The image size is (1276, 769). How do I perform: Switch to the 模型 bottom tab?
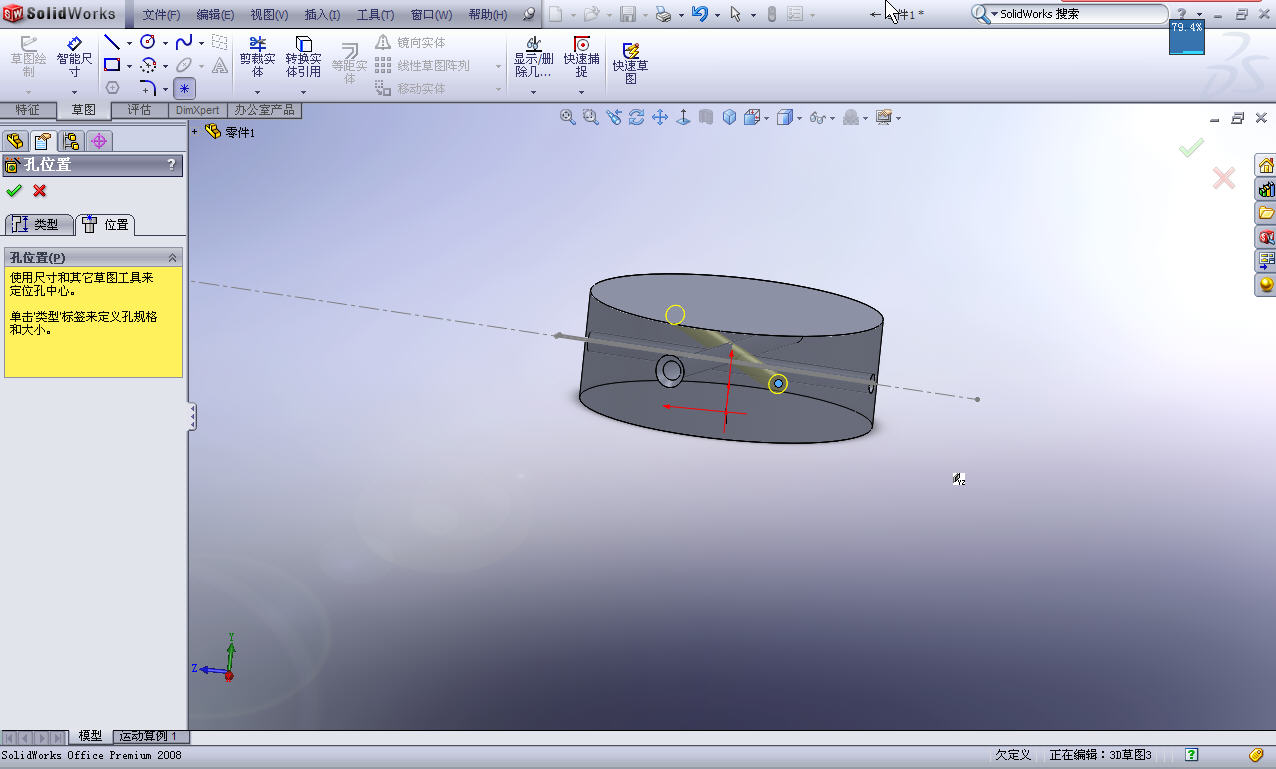pos(90,736)
